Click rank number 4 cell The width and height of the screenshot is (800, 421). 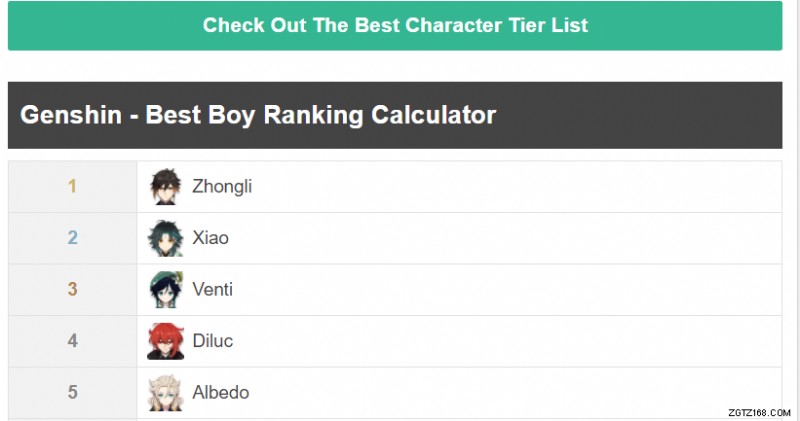(x=72, y=341)
